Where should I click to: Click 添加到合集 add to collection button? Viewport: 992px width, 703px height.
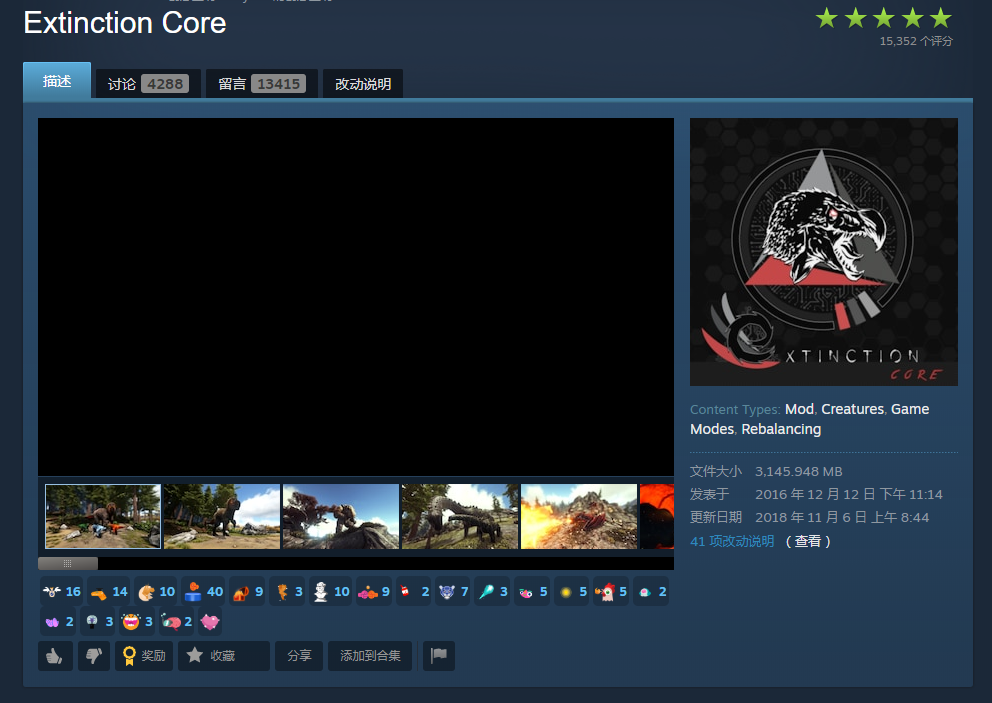[370, 656]
